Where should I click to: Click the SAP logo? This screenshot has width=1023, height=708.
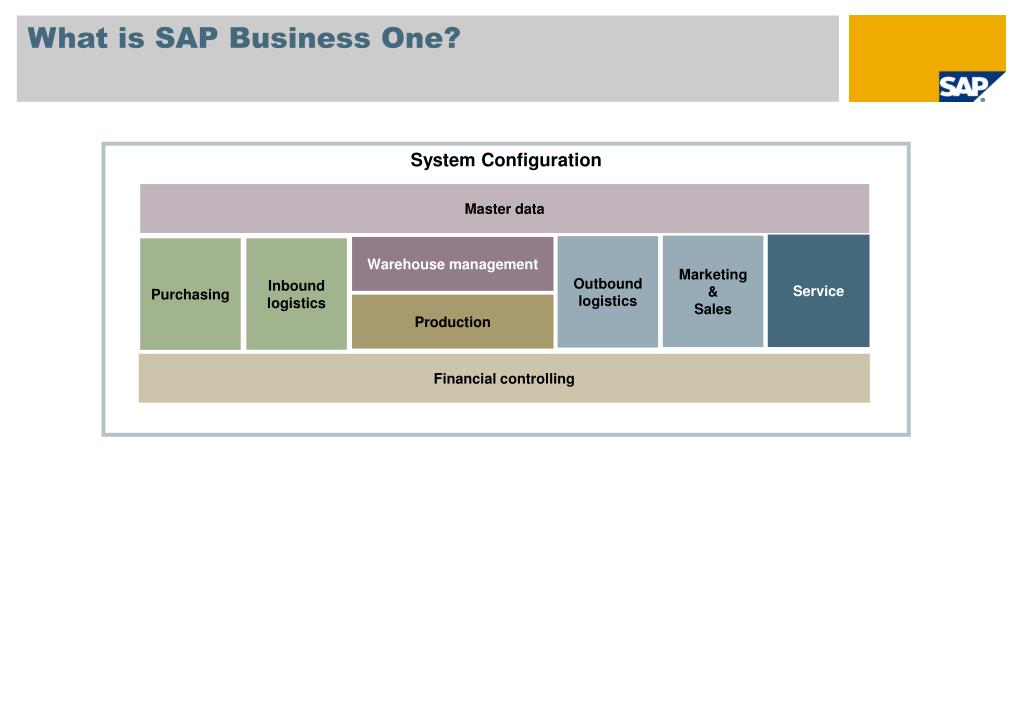[970, 87]
